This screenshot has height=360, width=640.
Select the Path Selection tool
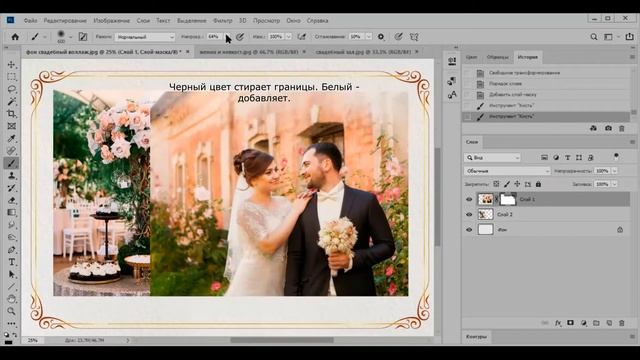point(11,274)
